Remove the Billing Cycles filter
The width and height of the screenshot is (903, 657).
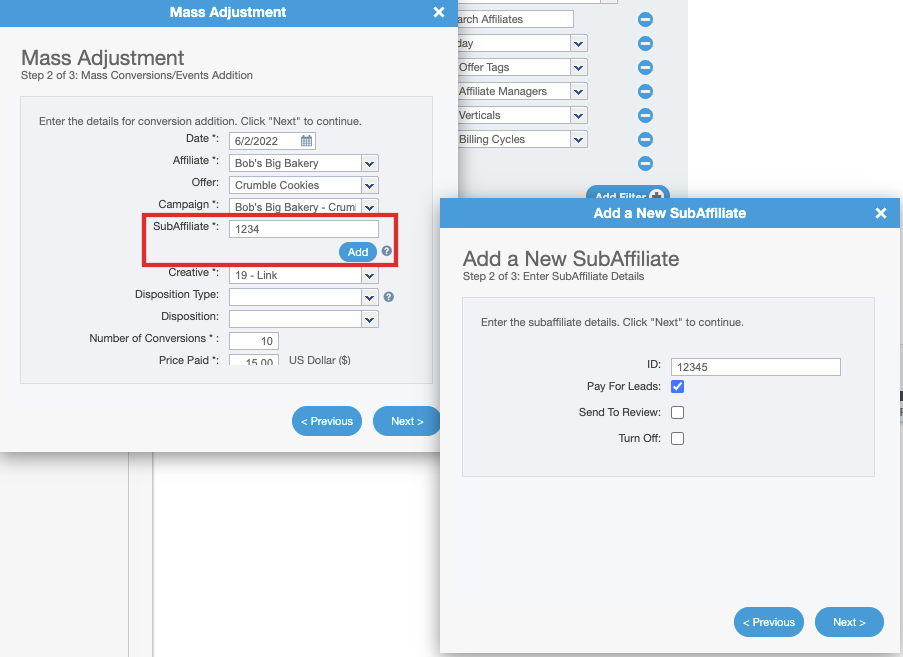click(x=645, y=139)
